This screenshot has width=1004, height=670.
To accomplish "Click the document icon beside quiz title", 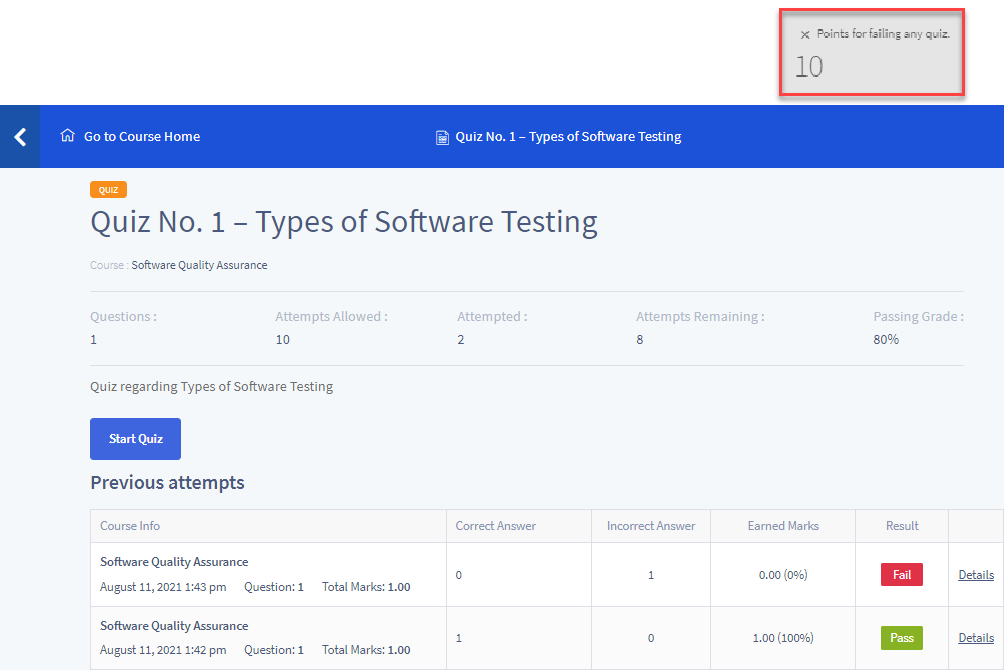I will click(x=442, y=137).
